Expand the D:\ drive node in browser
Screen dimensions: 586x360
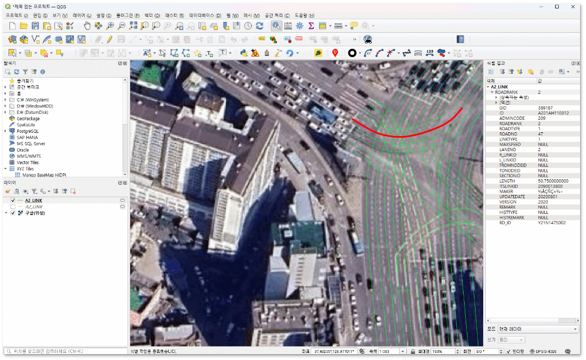pyautogui.click(x=6, y=106)
